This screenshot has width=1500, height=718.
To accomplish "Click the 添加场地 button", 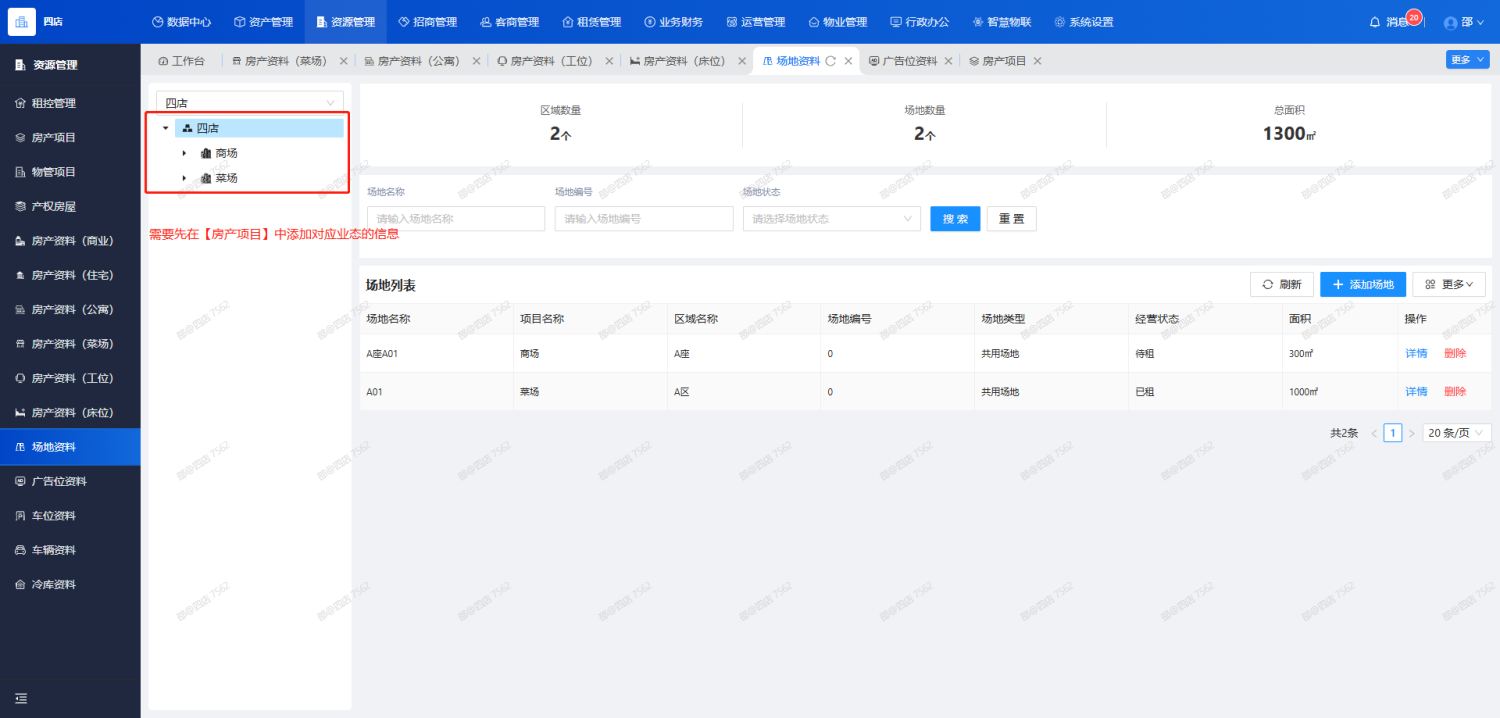I will [1363, 284].
